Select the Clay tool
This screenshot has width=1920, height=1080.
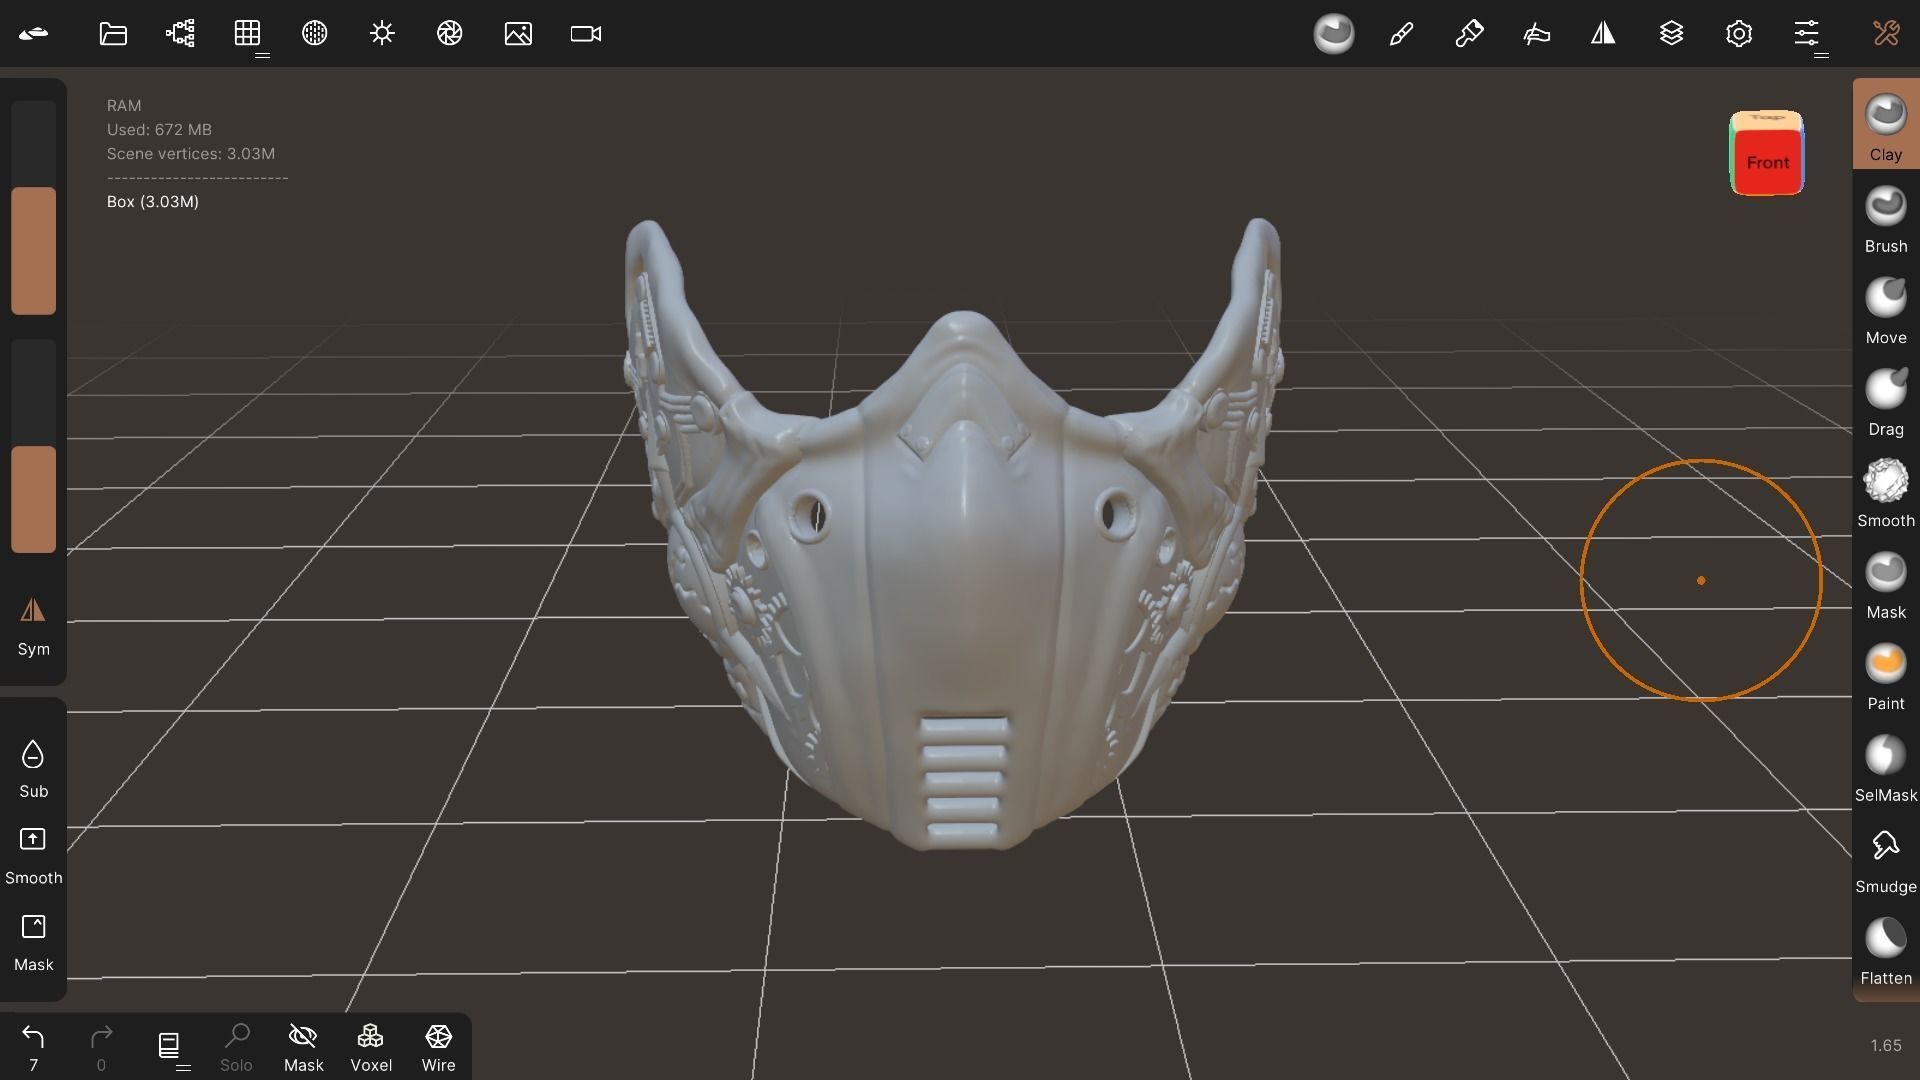[1886, 125]
